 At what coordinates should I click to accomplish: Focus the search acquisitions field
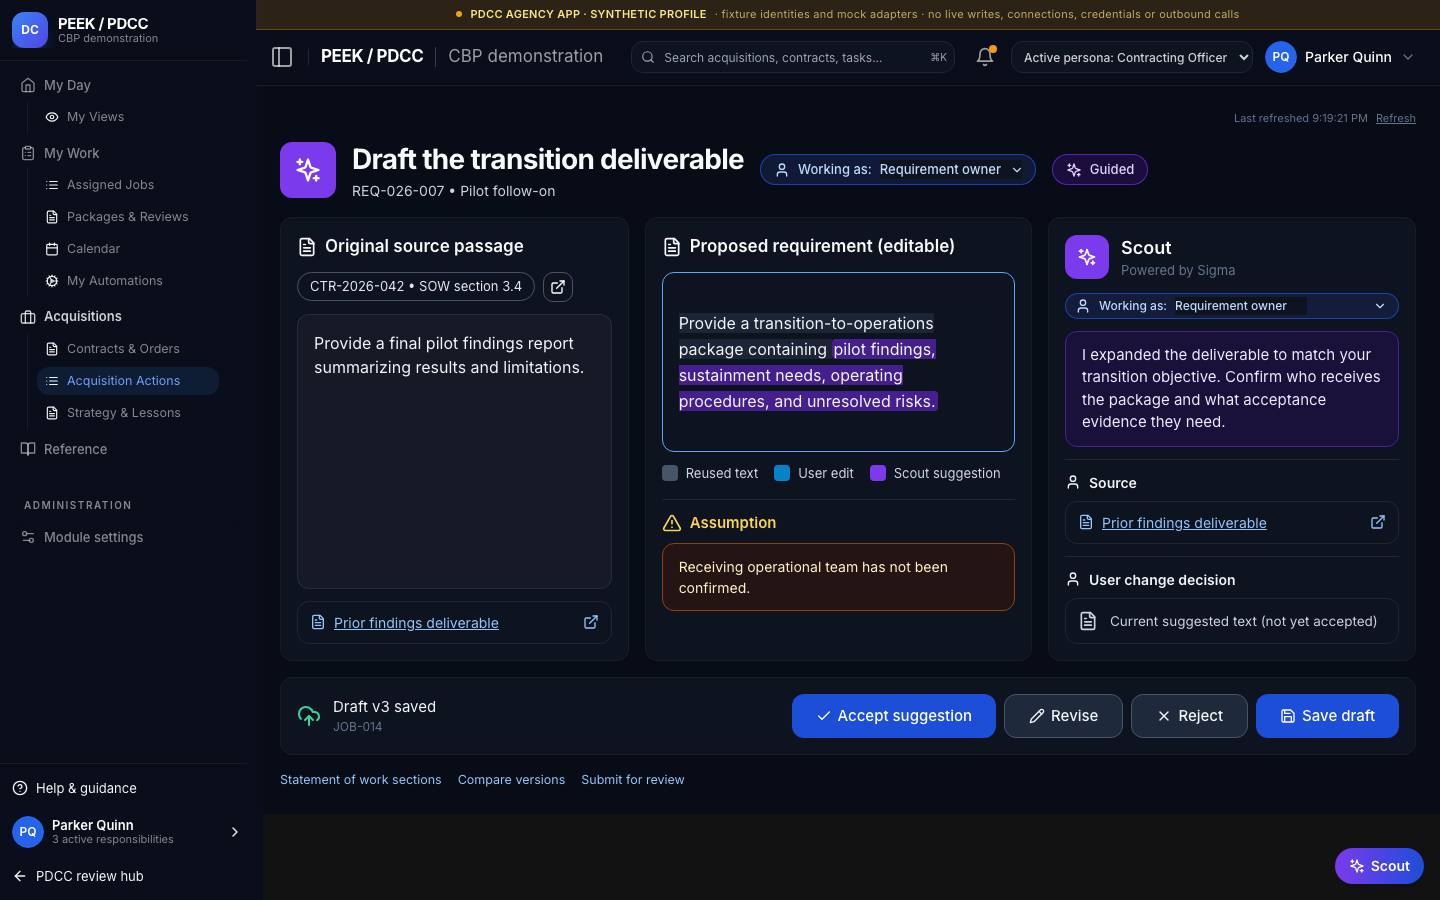tap(793, 57)
